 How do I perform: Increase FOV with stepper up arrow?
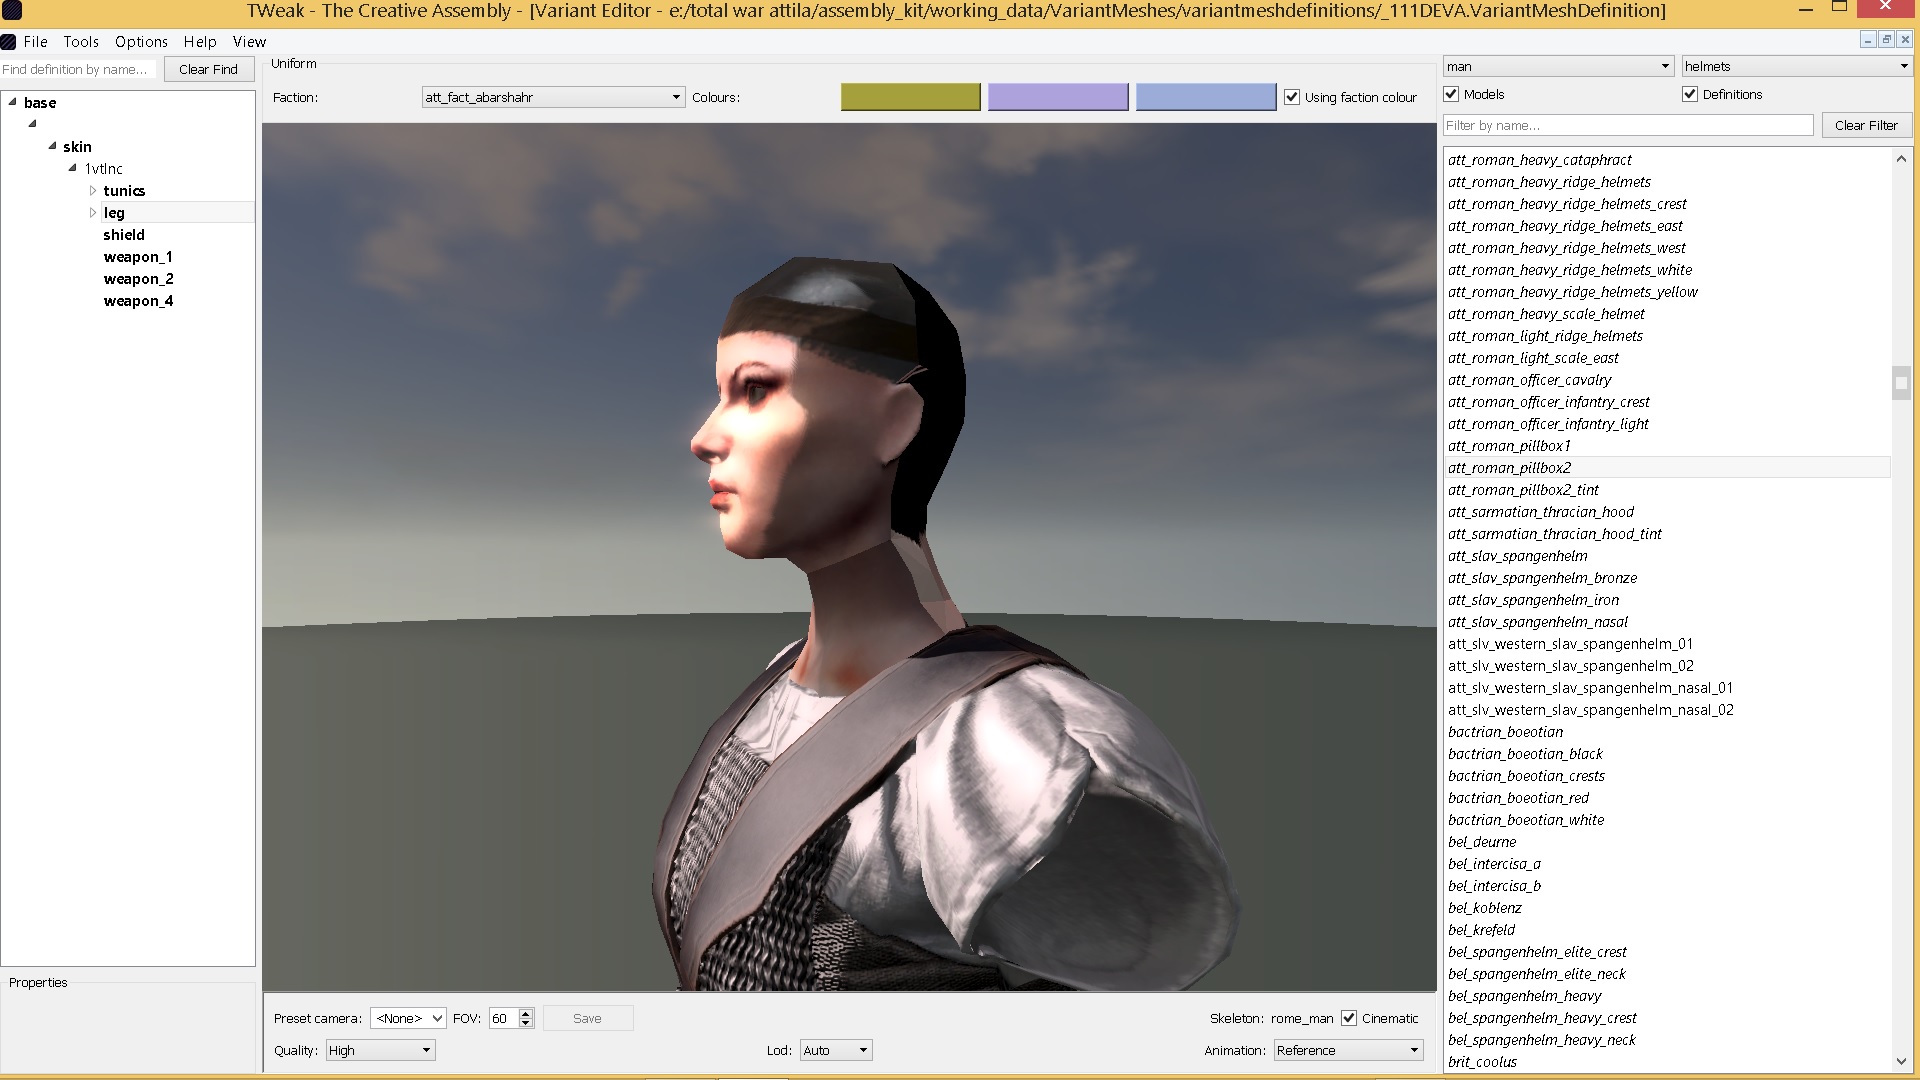tap(526, 1013)
